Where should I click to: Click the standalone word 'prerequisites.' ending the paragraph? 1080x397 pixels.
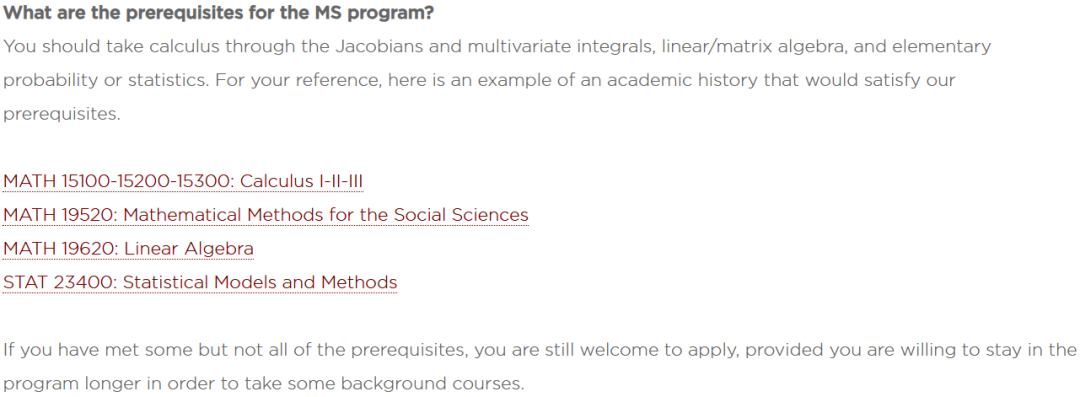(62, 114)
